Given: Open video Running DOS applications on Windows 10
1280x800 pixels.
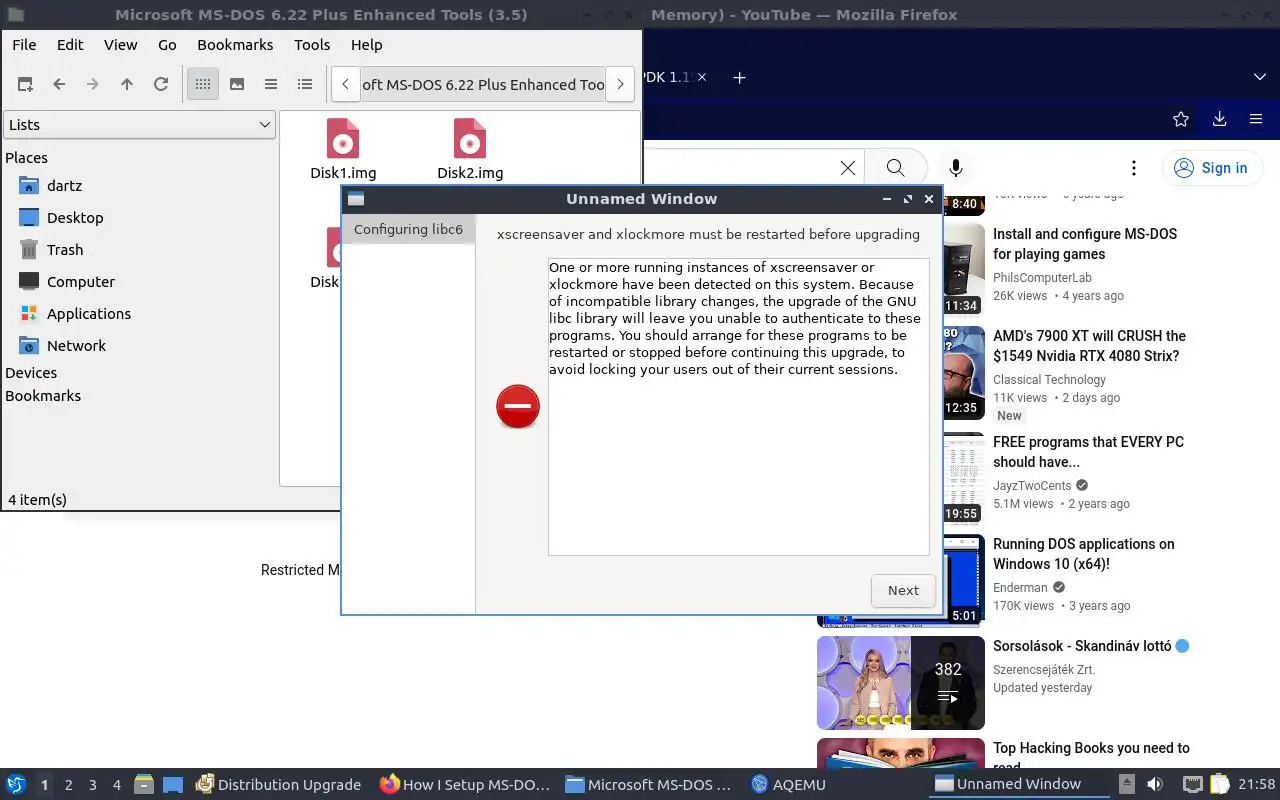Looking at the screenshot, I should [x=1083, y=554].
